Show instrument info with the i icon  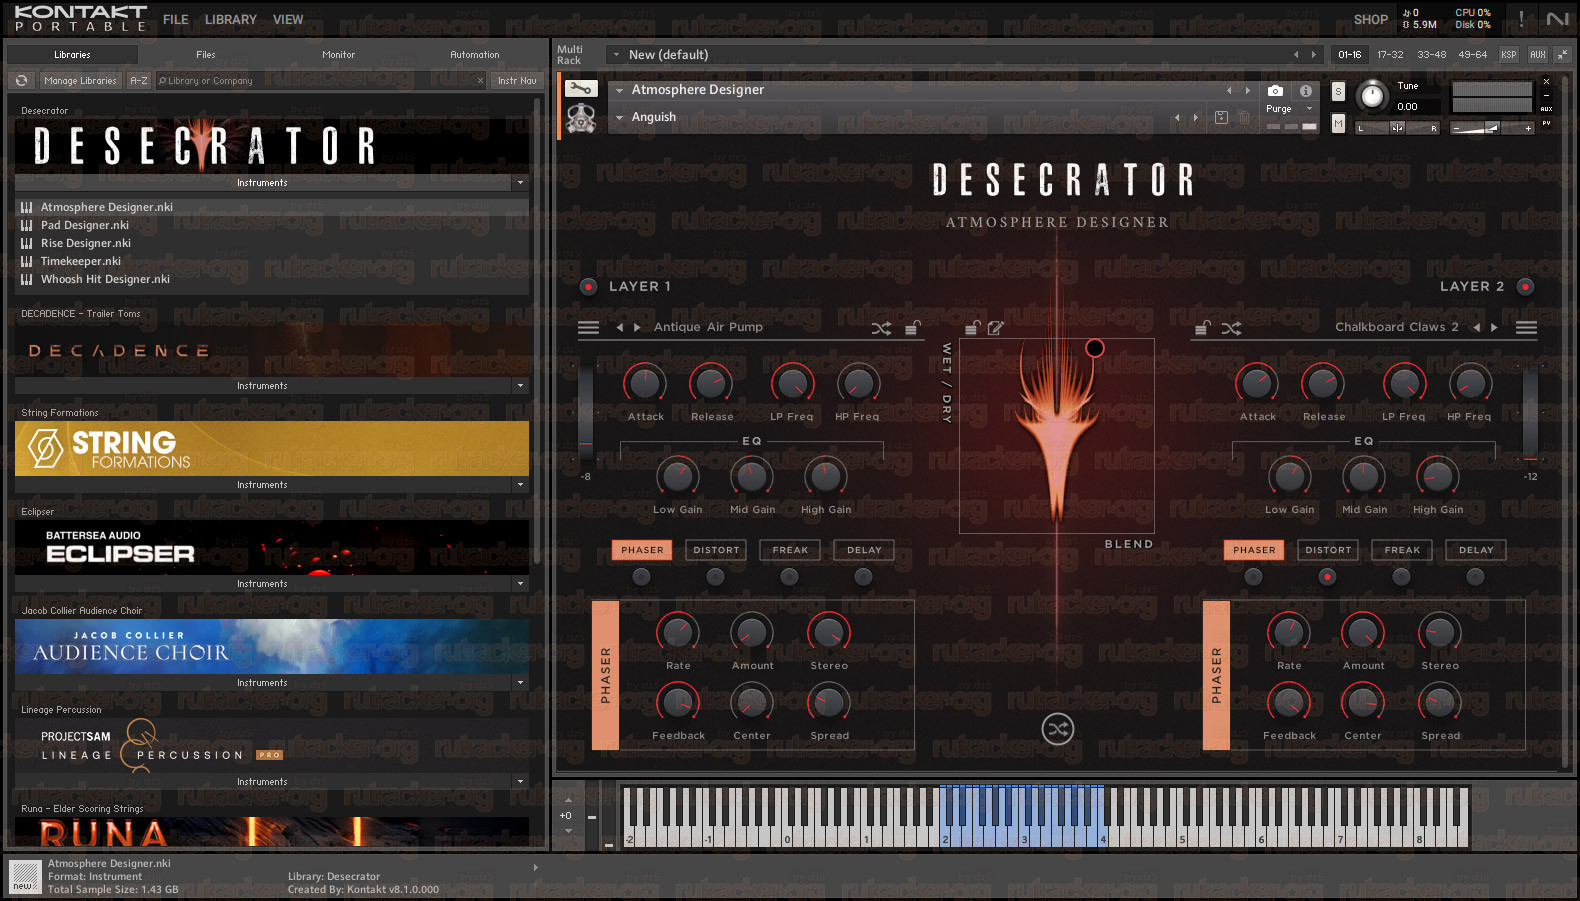click(x=1305, y=90)
